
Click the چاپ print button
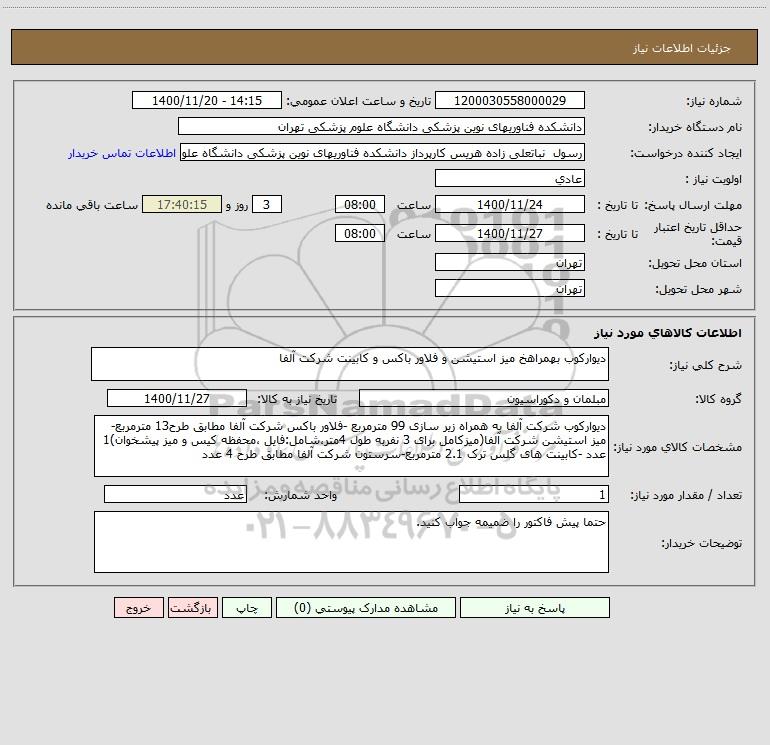coord(247,608)
